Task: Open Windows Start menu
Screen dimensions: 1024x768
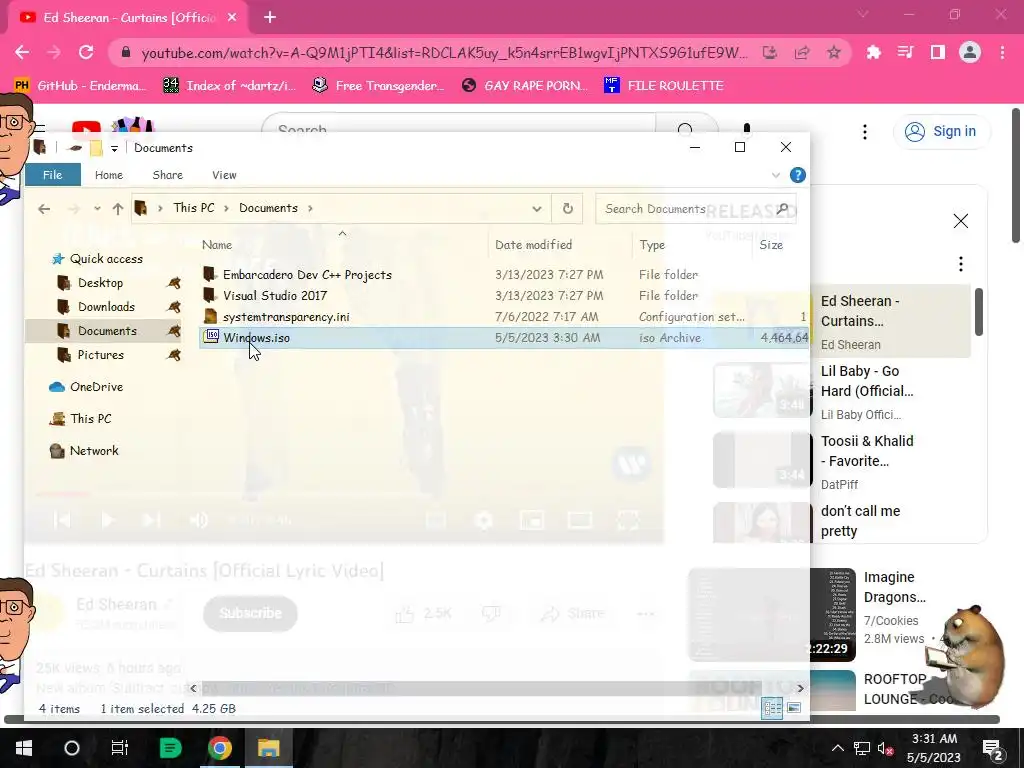Action: 24,748
